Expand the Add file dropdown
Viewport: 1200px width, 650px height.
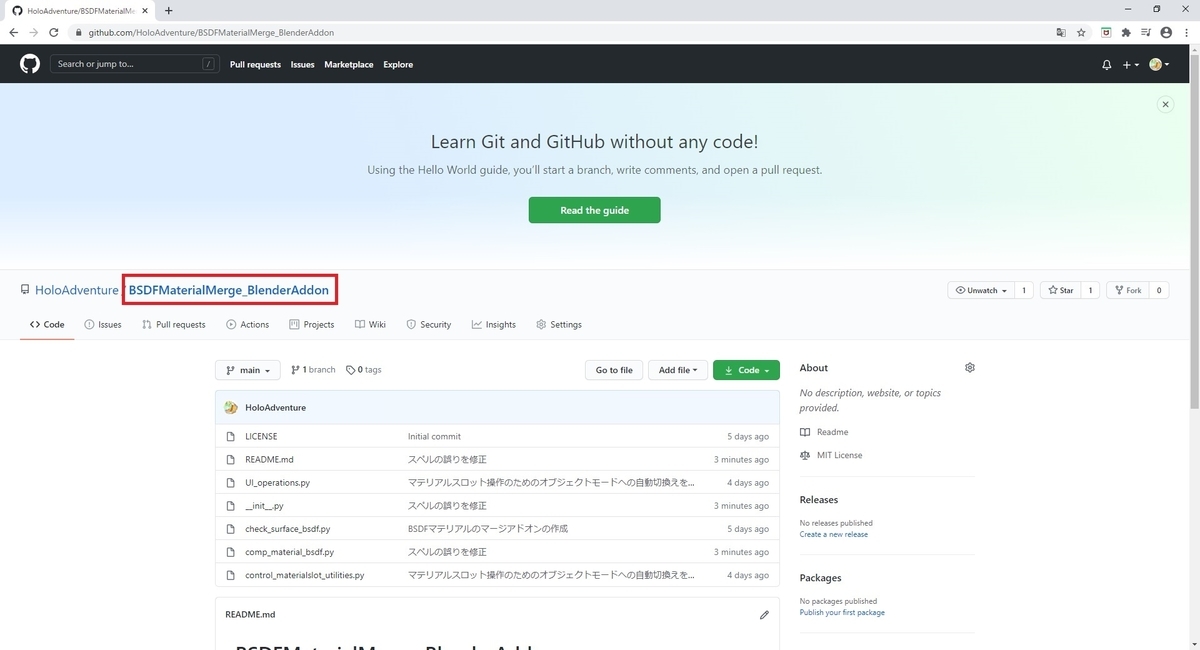point(678,370)
